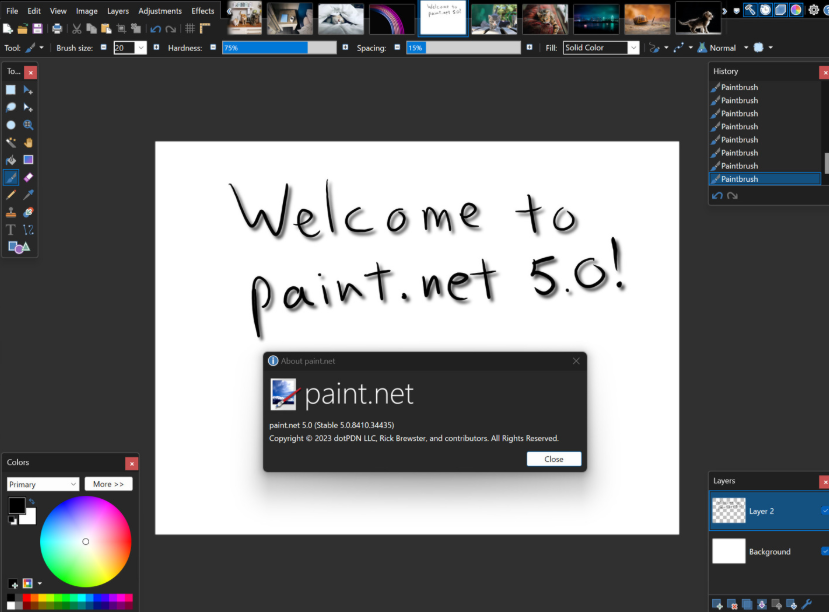
Task: Open the image list dropdown arrow
Action: 736,11
